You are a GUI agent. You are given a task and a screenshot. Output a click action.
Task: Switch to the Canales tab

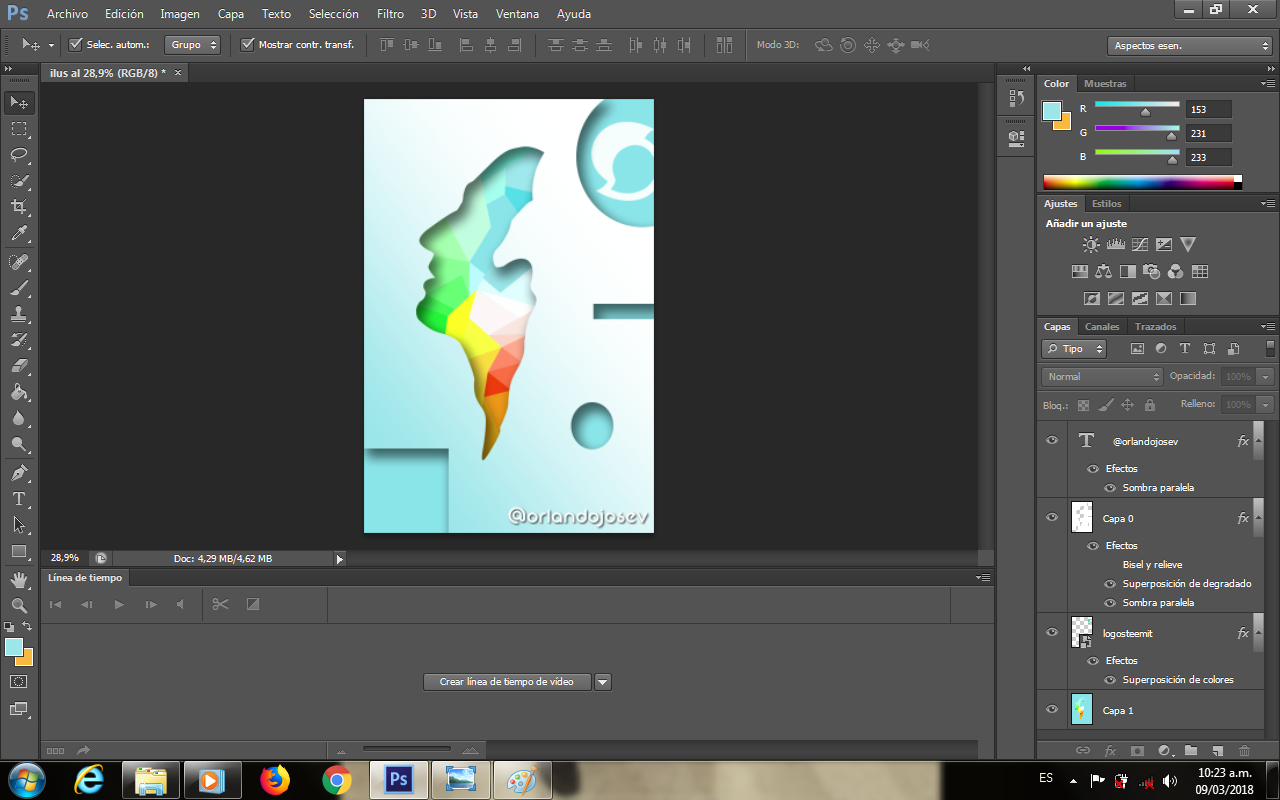(x=1102, y=327)
